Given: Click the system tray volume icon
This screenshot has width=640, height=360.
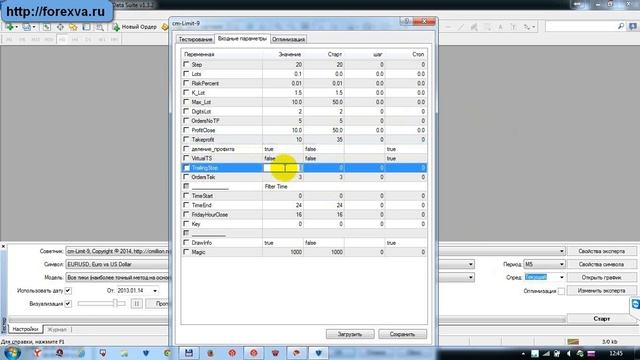Looking at the screenshot, I should click(x=569, y=353).
